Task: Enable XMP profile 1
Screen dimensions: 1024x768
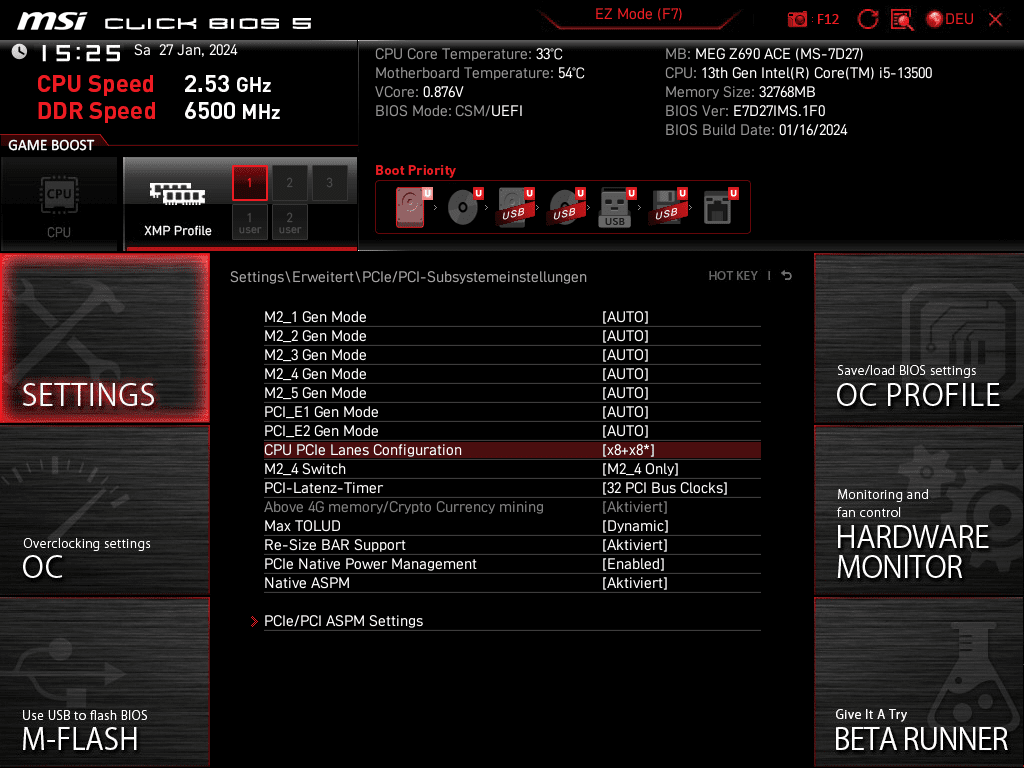Action: tap(250, 183)
